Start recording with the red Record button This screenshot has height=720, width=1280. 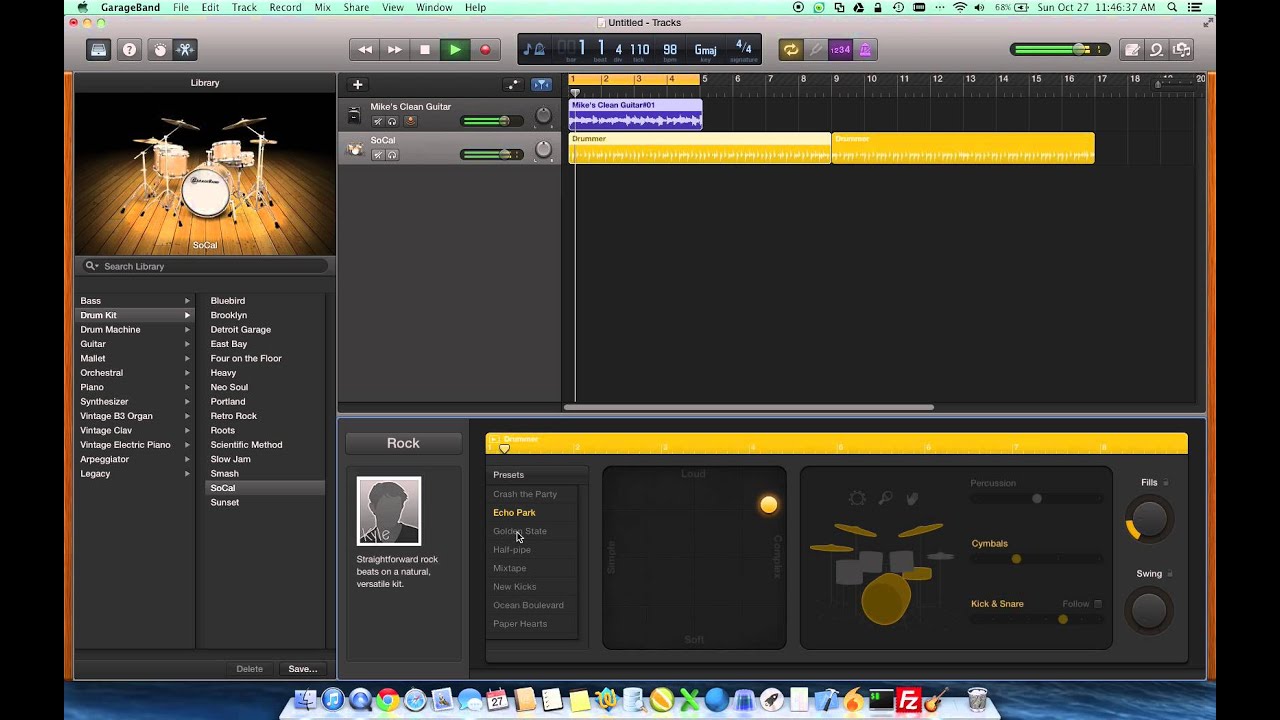point(485,50)
